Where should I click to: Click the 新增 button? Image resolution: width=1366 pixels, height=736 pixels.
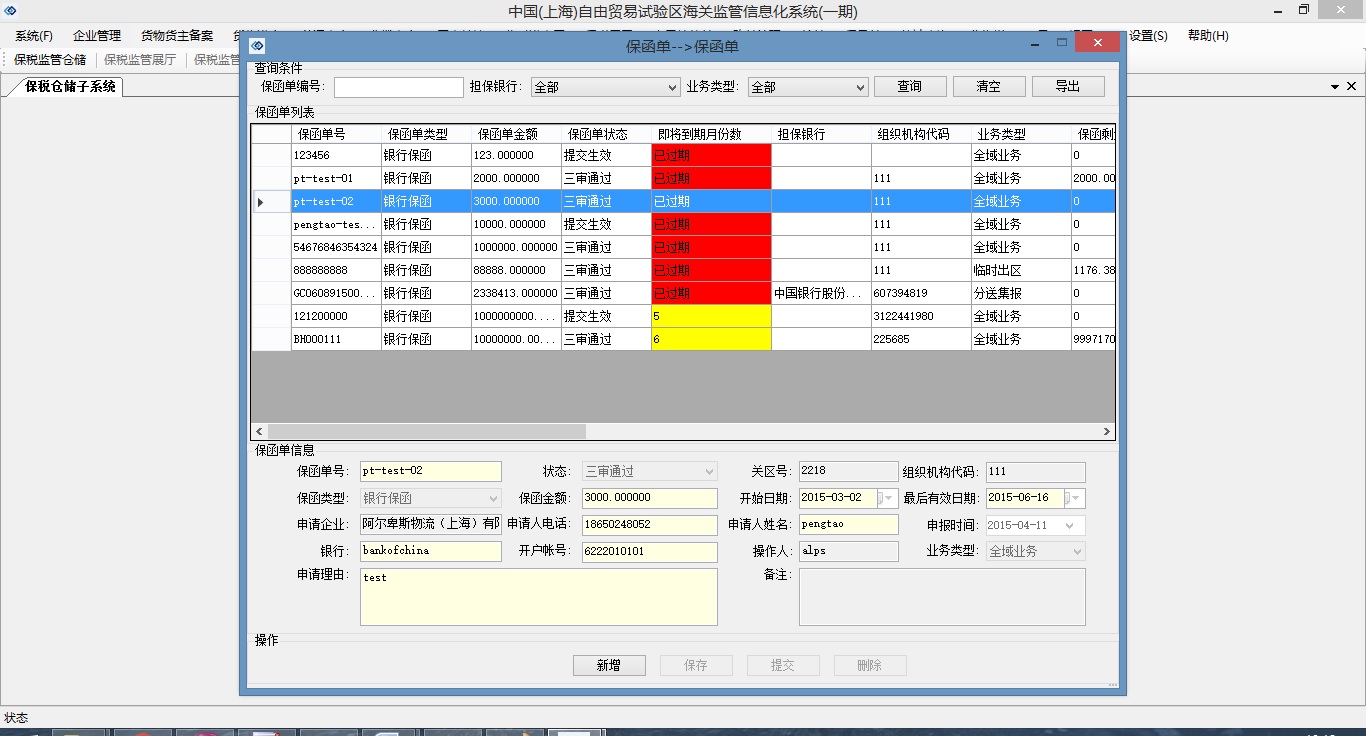pyautogui.click(x=608, y=665)
